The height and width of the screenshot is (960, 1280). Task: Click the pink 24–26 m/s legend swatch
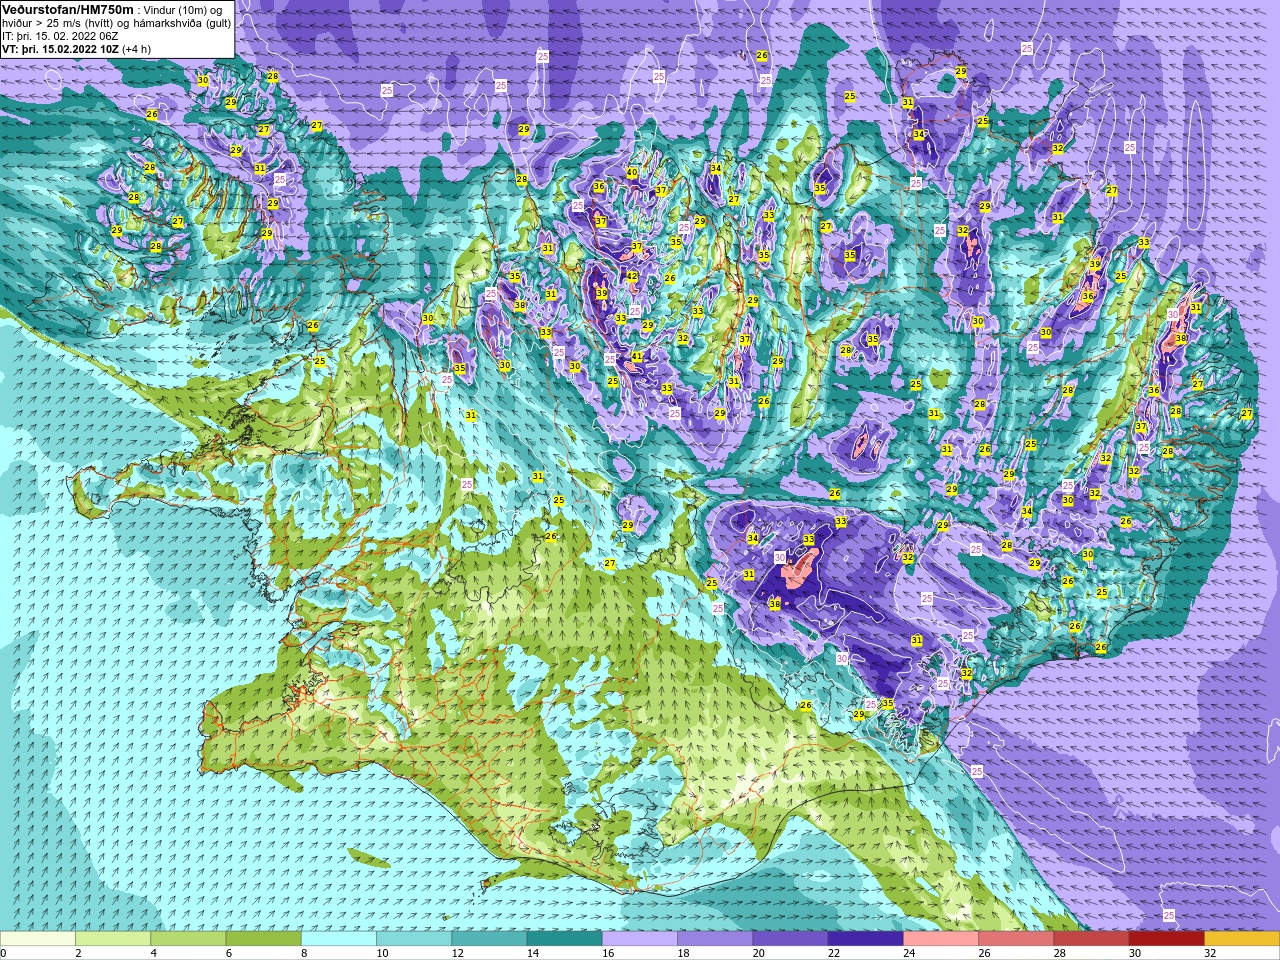pos(941,939)
